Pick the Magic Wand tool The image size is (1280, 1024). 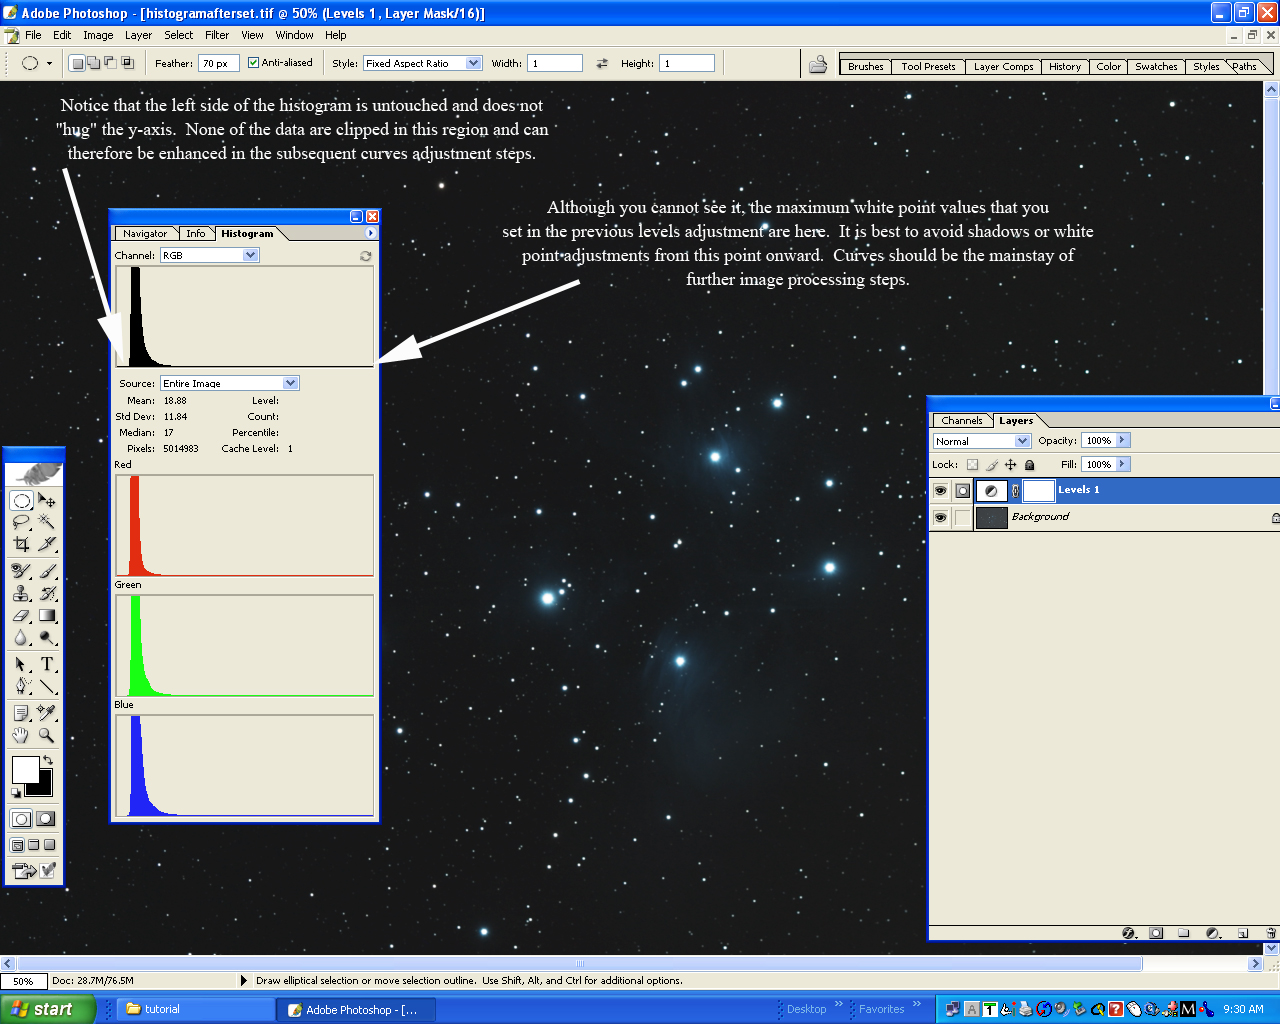coord(47,522)
